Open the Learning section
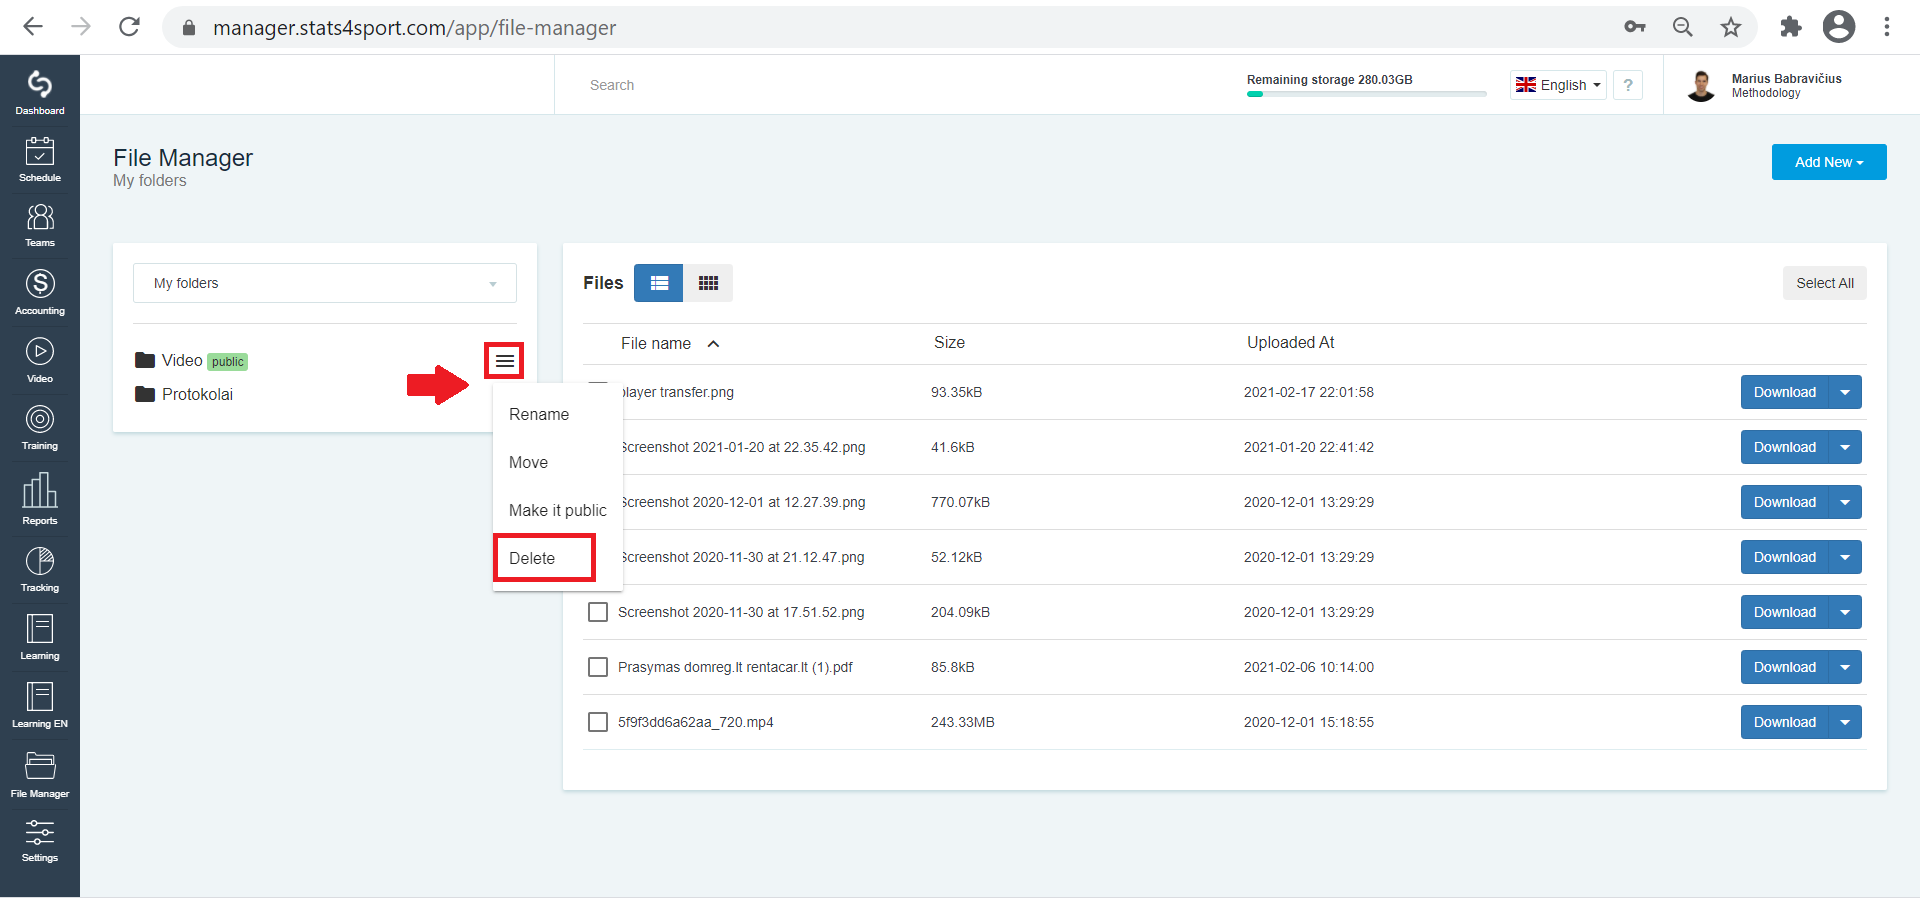The height and width of the screenshot is (898, 1920). tap(40, 637)
